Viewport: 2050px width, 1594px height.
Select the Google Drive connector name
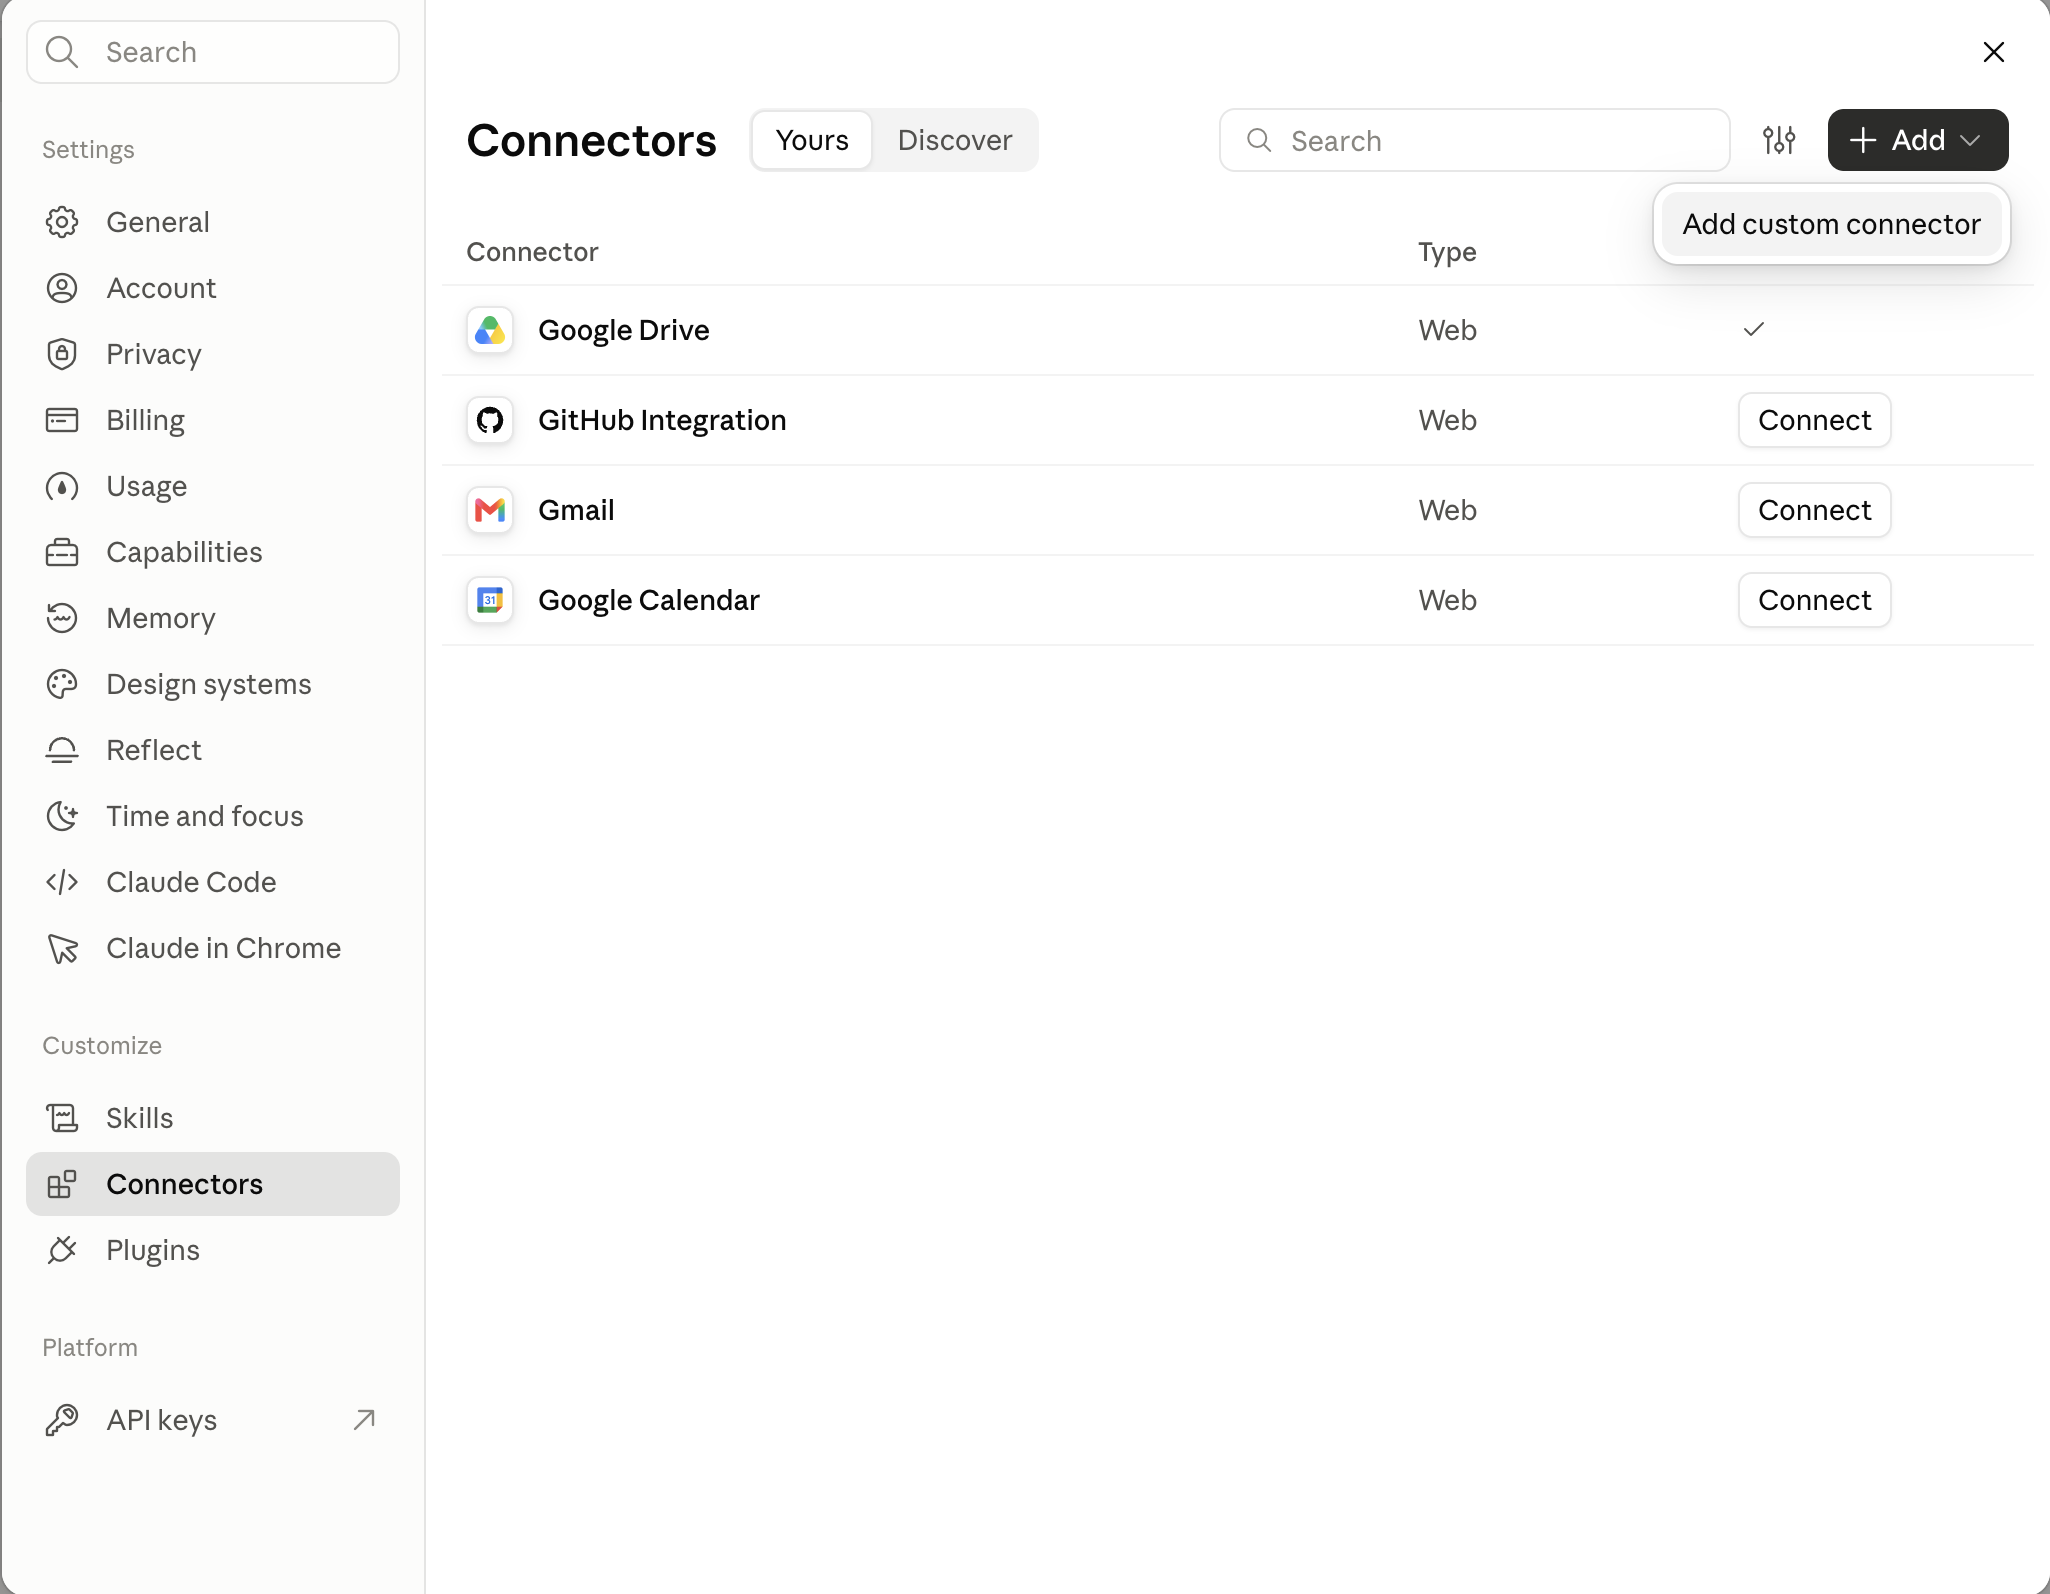click(624, 330)
